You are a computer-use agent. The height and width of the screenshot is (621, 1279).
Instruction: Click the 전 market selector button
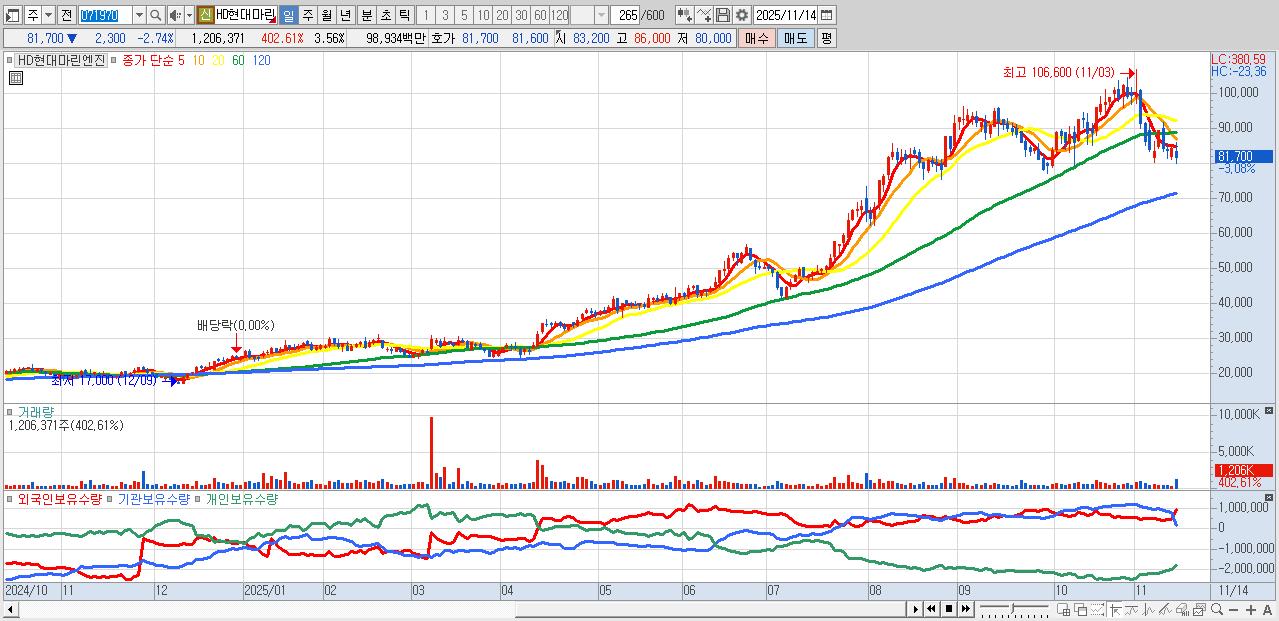[x=66, y=15]
